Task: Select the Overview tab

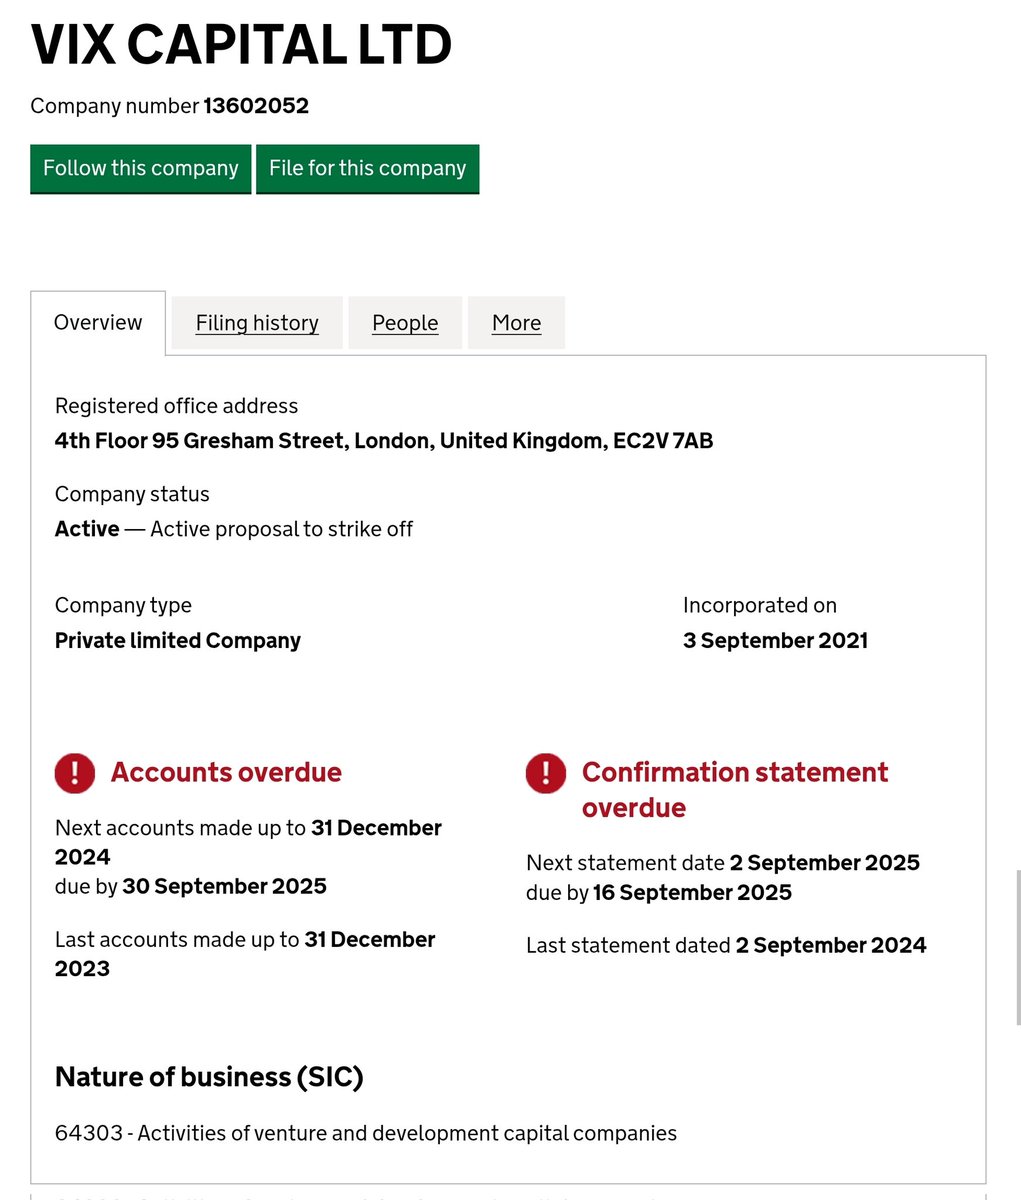Action: 98,322
